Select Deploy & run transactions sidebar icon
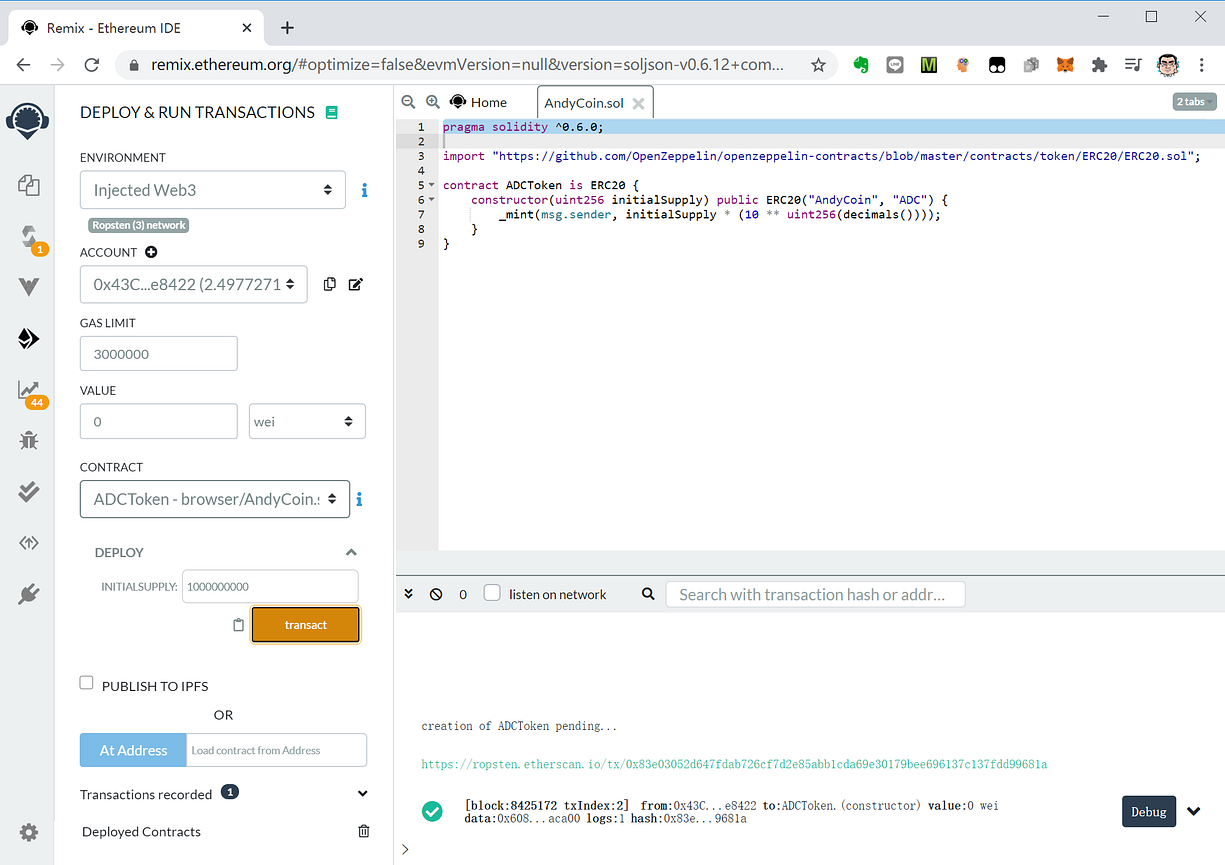Screen dimensions: 1225x865 pyautogui.click(x=28, y=339)
